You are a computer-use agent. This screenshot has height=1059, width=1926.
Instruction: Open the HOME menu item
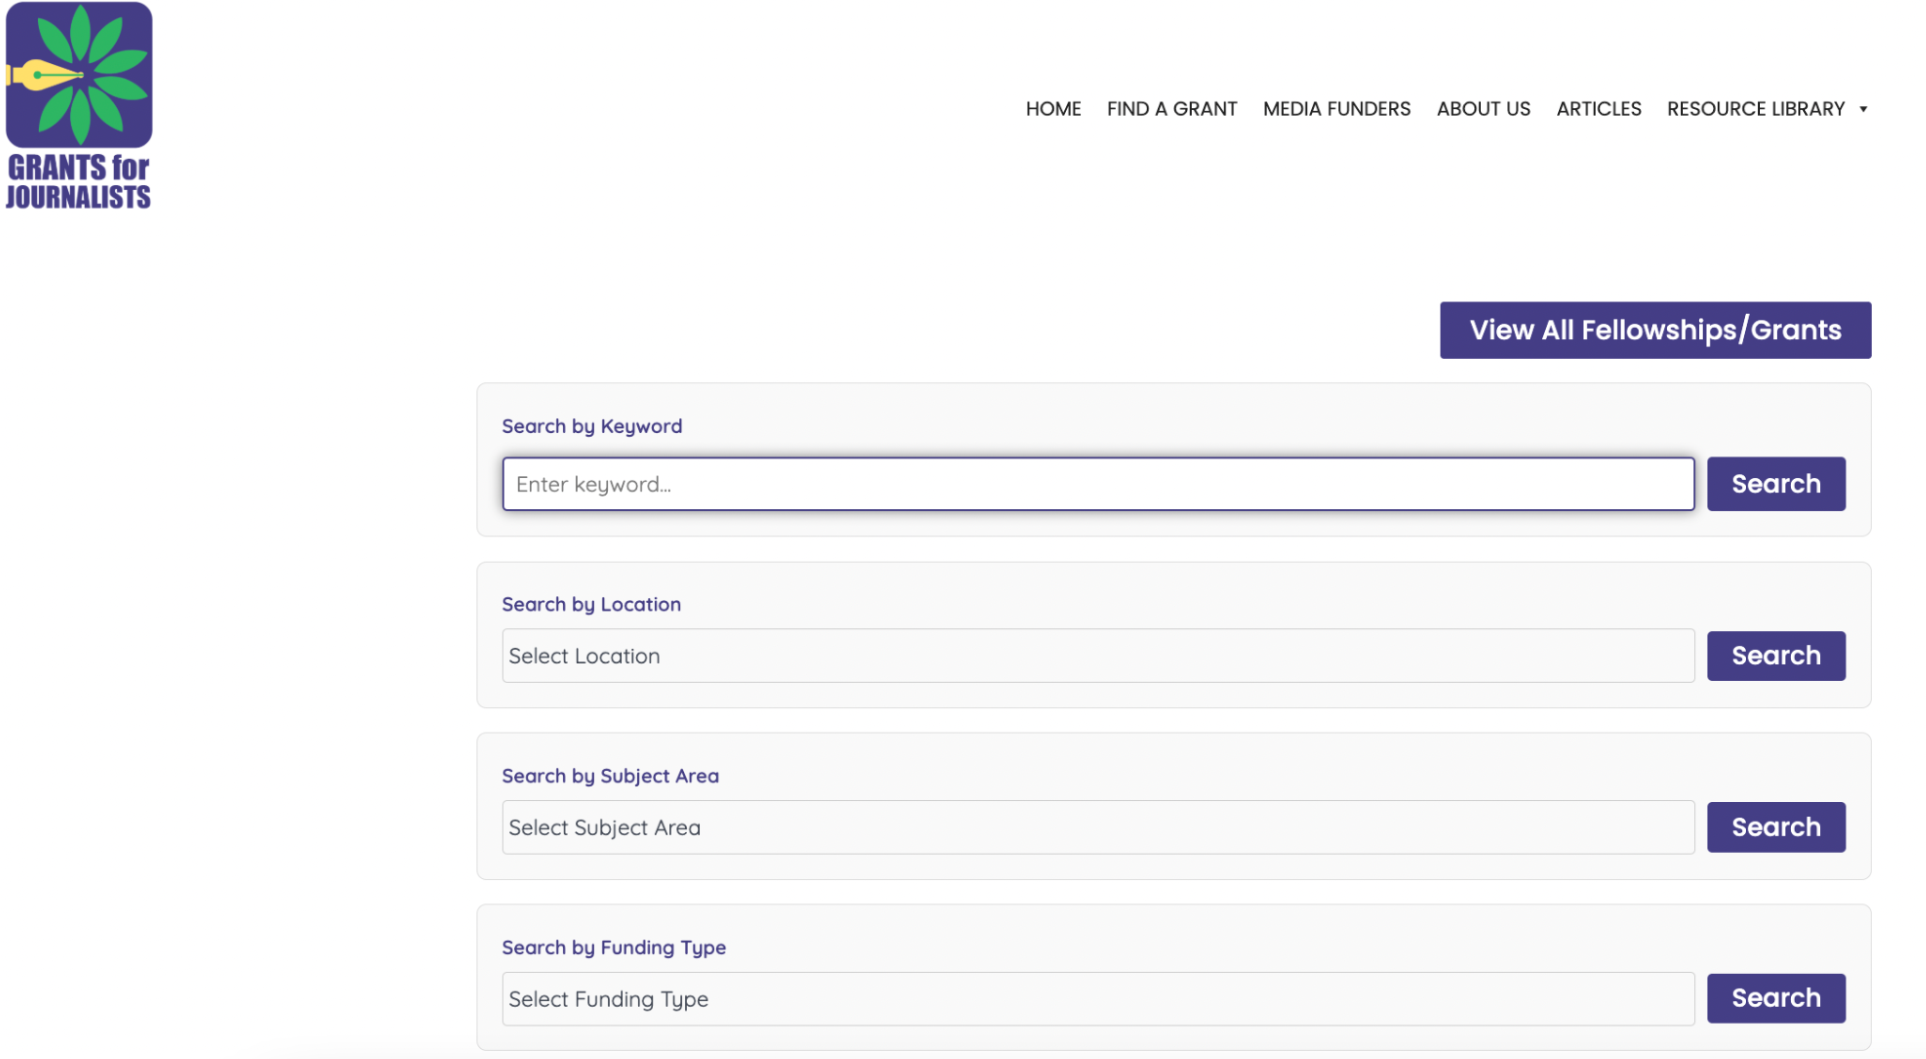coord(1053,108)
